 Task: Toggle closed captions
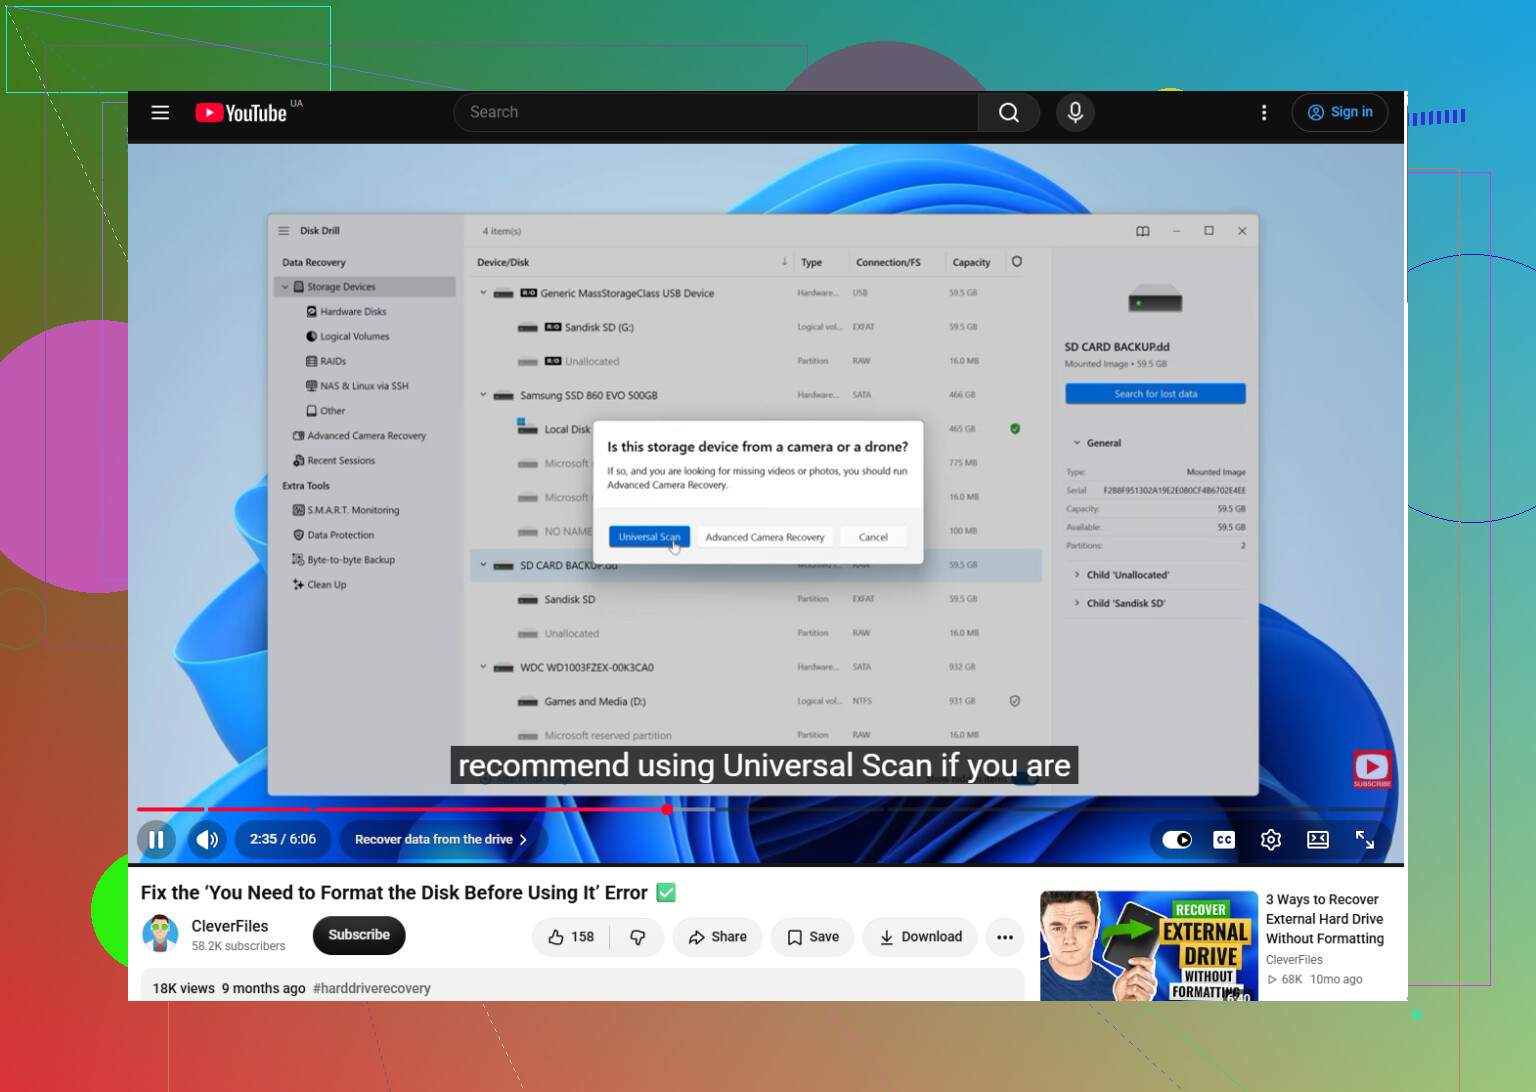(1224, 840)
